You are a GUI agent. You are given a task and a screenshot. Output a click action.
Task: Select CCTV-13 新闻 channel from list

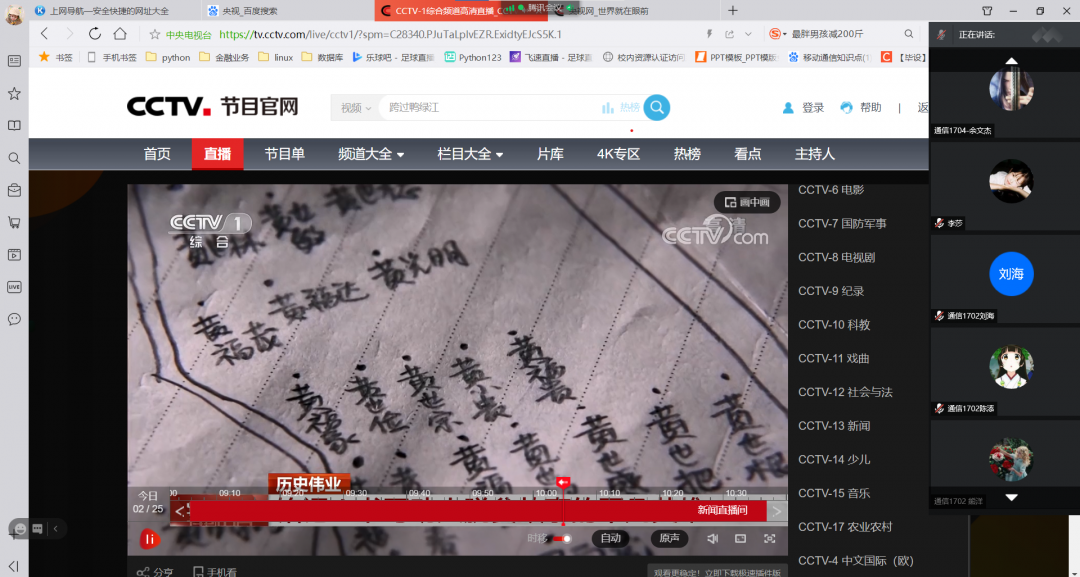(x=834, y=426)
